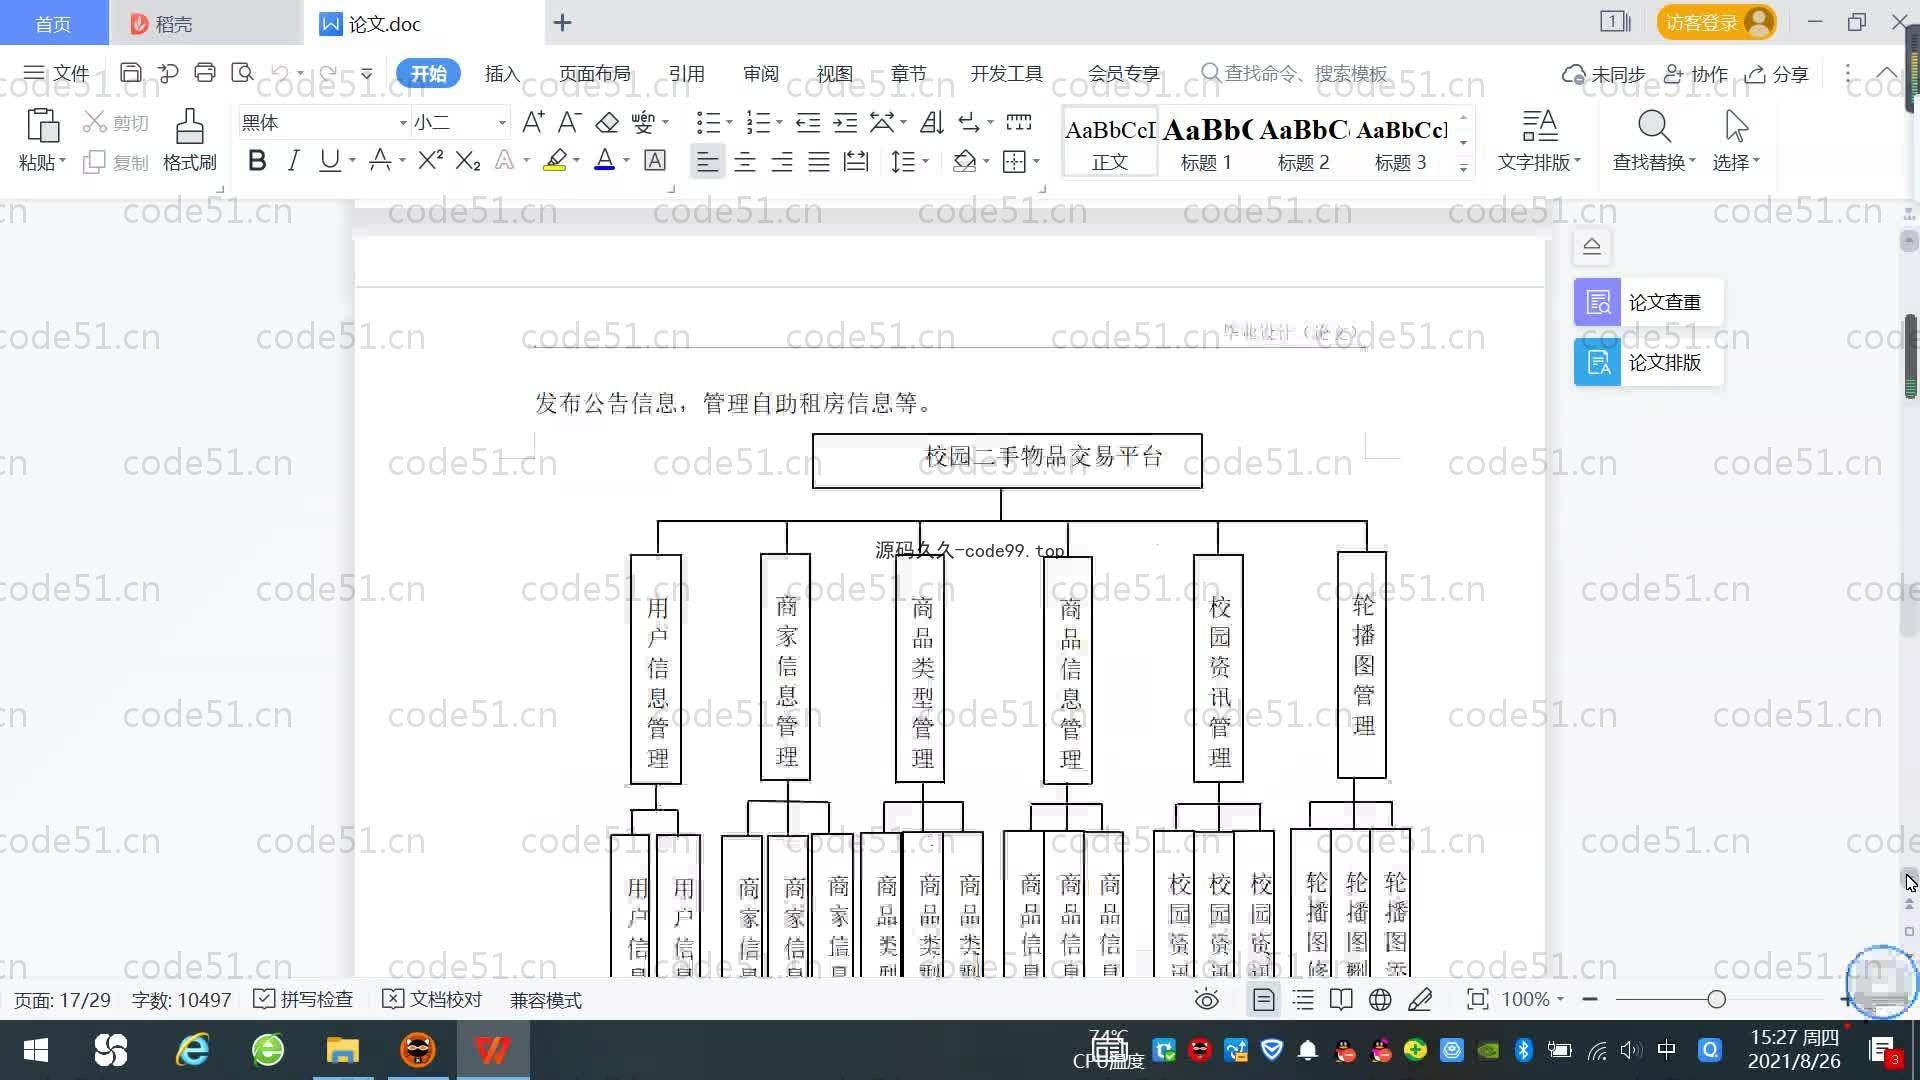Toggle page view mode

point(1264,999)
